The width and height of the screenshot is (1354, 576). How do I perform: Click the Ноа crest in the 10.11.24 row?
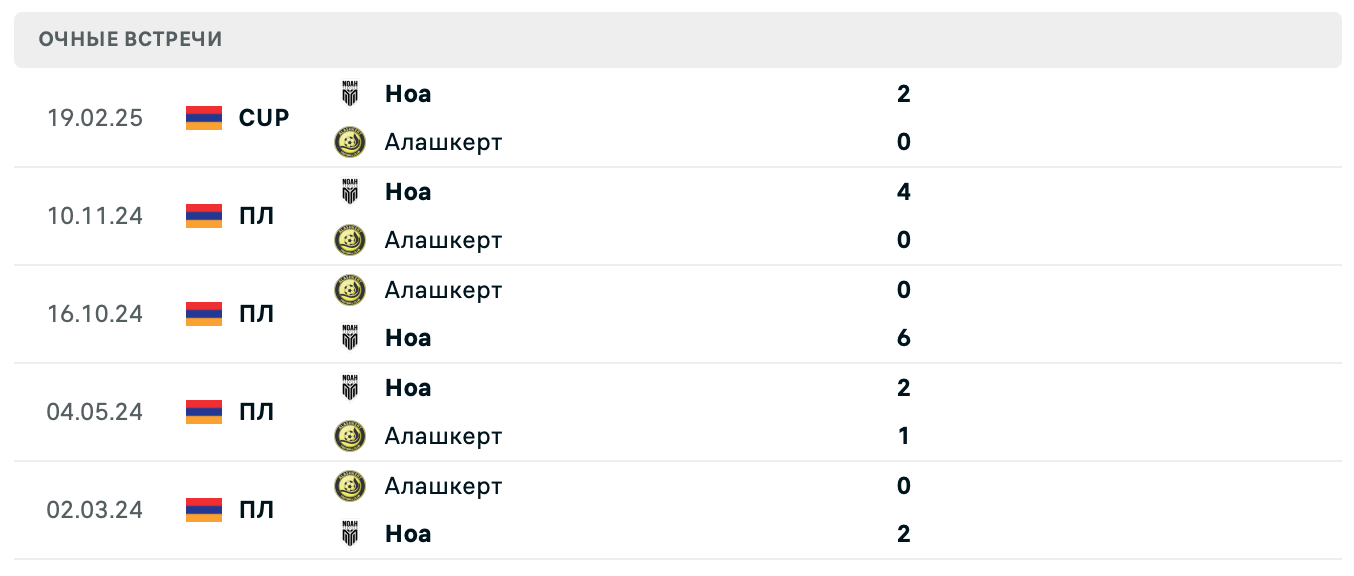[x=350, y=192]
